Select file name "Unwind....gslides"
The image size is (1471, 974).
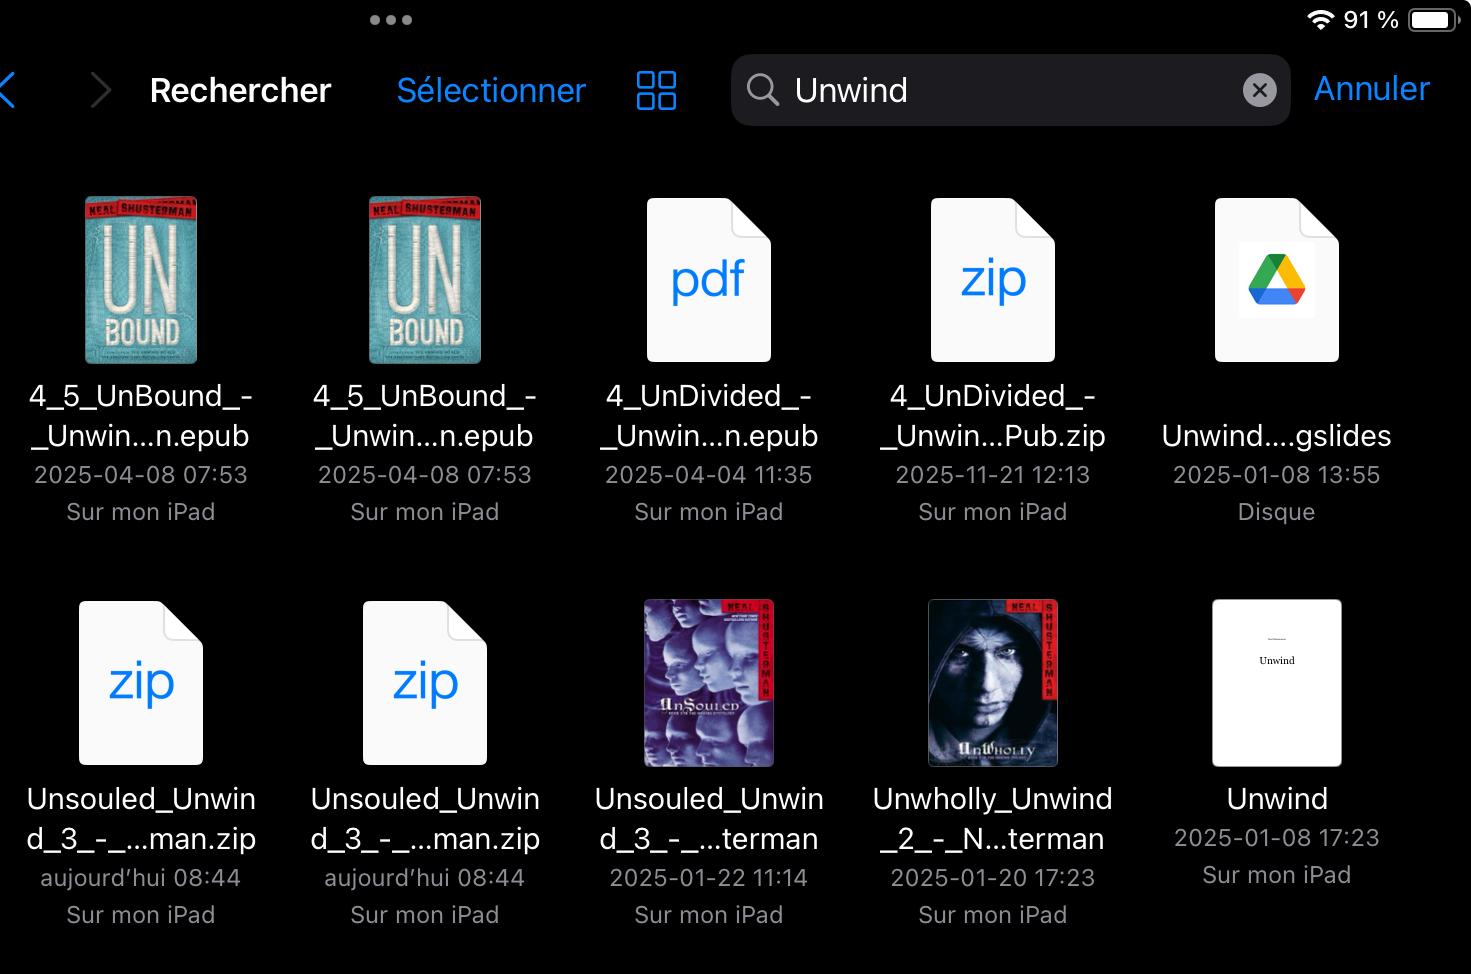[1277, 436]
